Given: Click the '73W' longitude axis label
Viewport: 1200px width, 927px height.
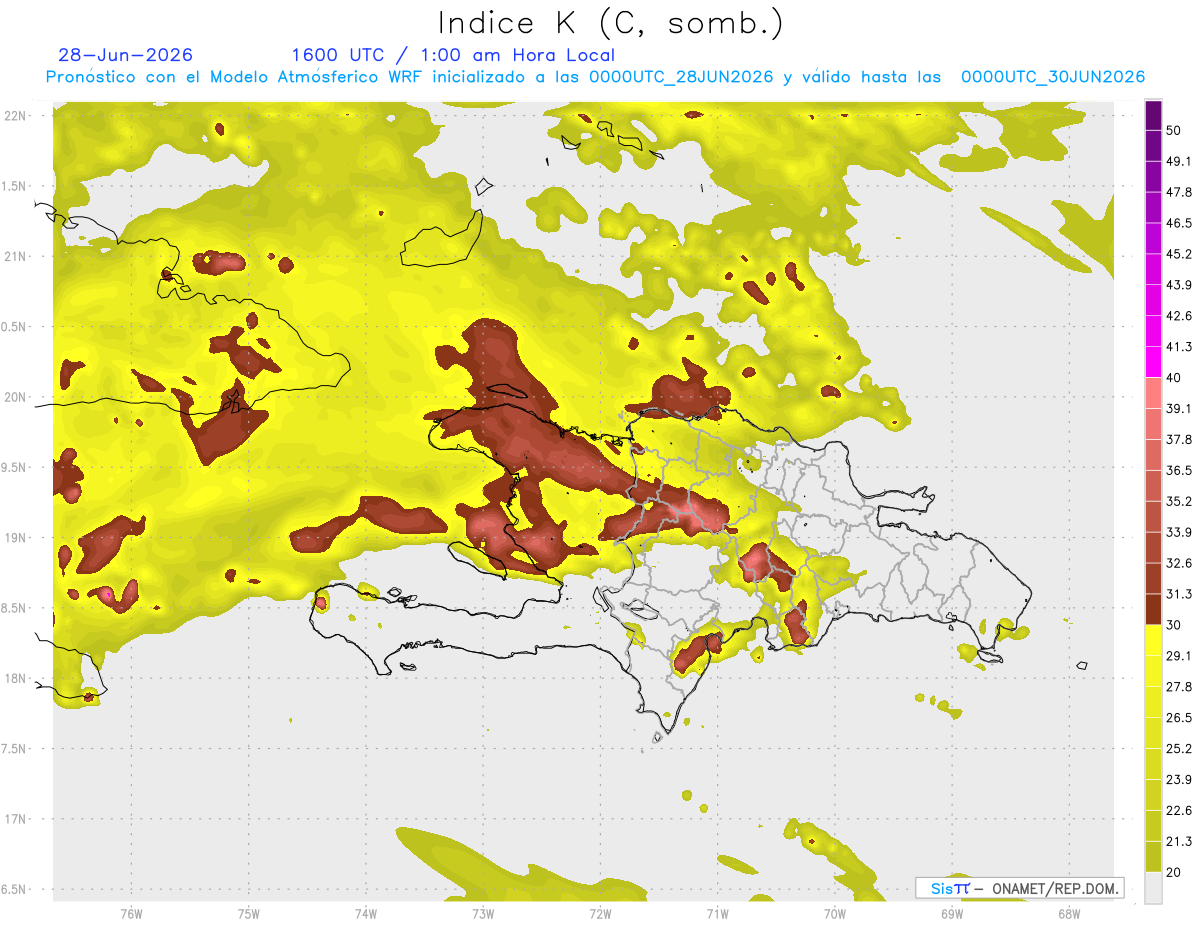Looking at the screenshot, I should point(483,913).
